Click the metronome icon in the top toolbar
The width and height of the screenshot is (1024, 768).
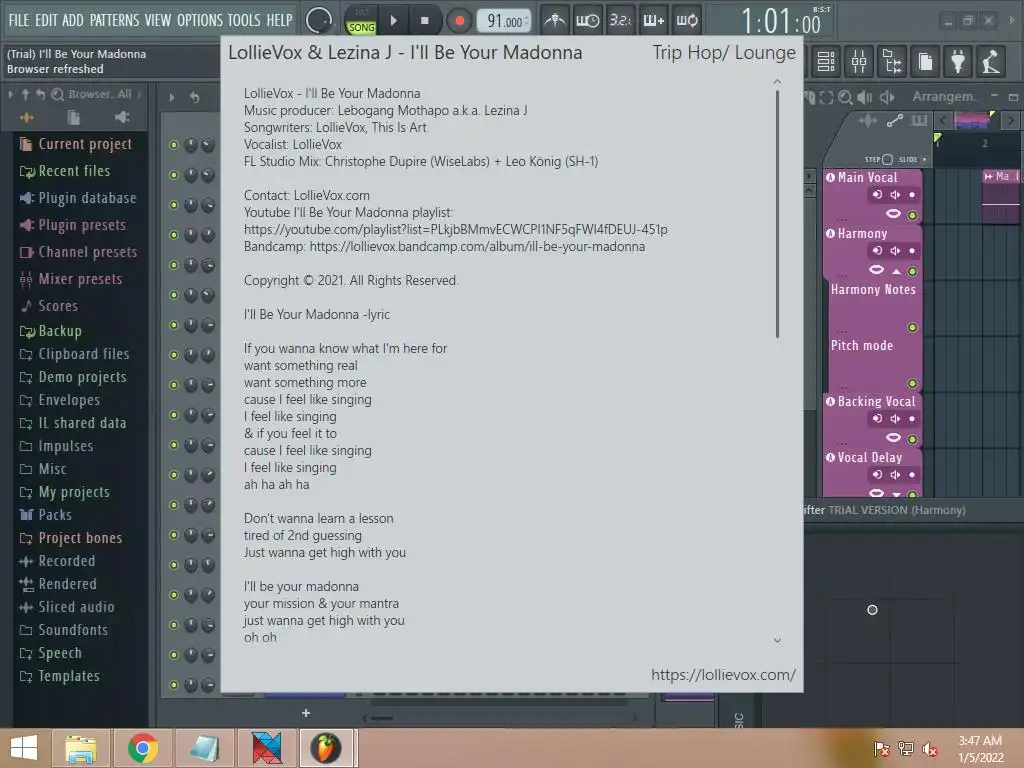554,21
